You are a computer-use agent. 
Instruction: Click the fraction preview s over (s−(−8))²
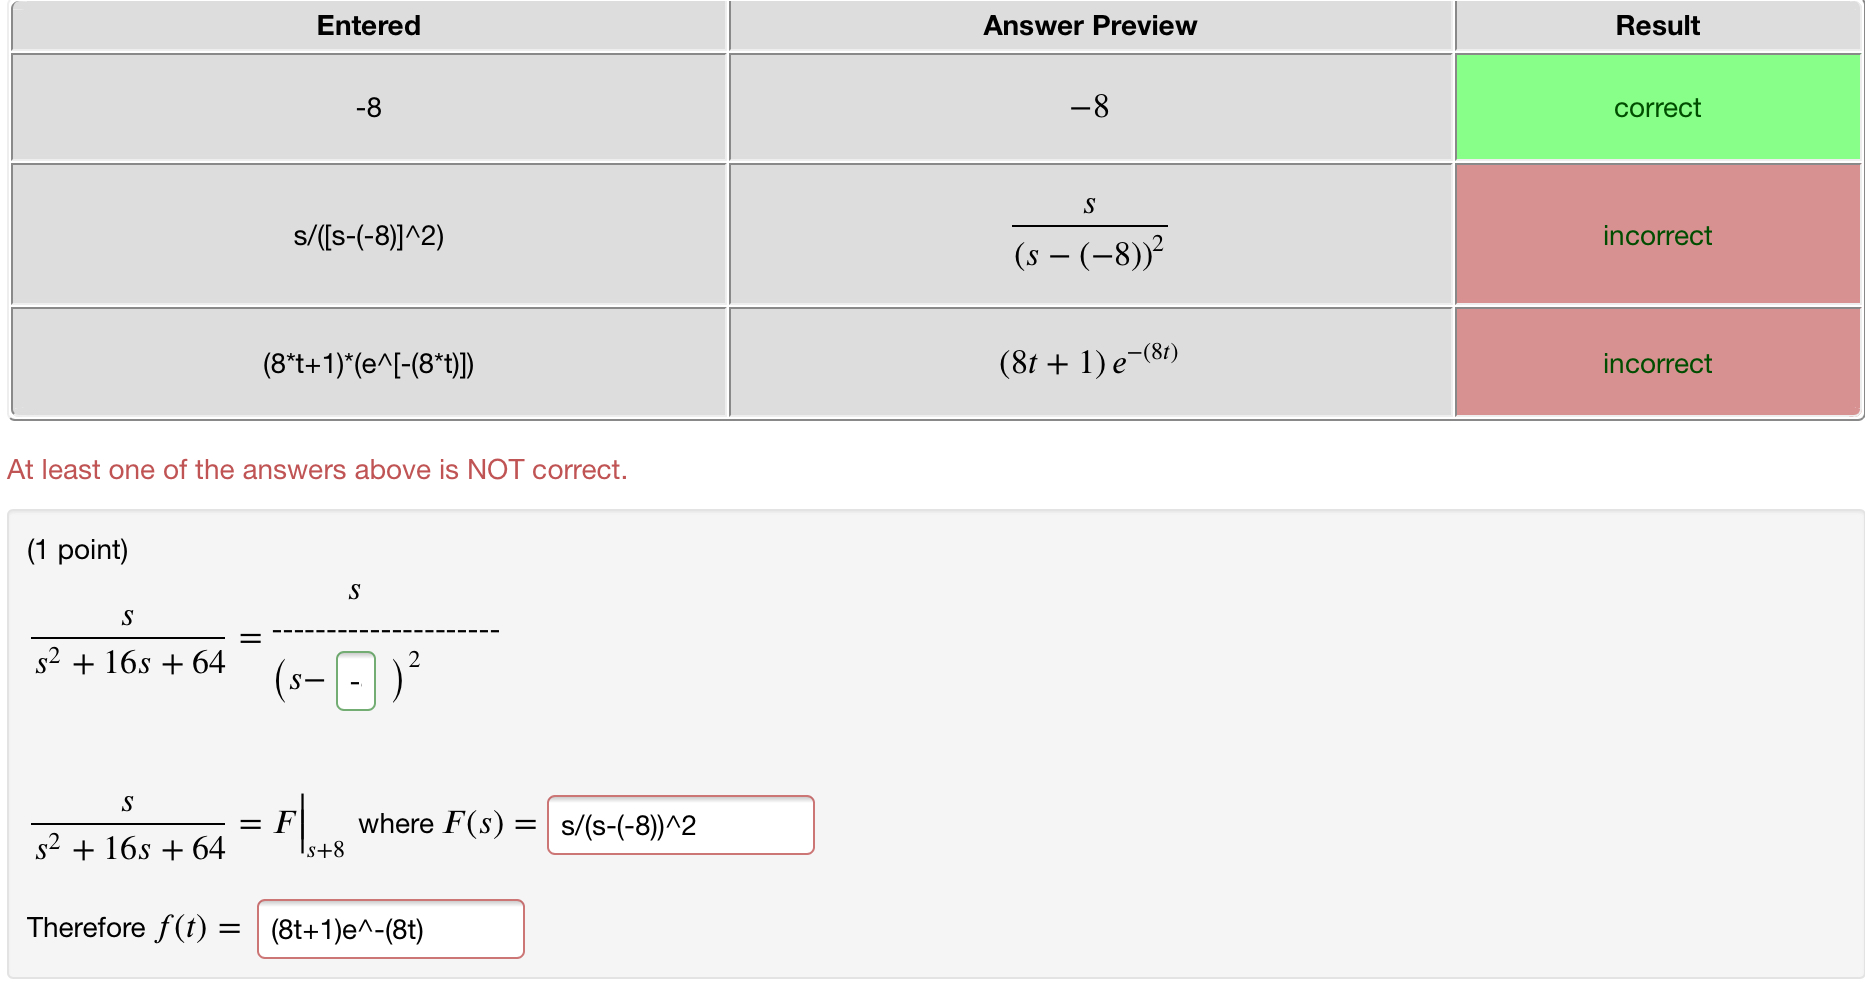[1089, 234]
